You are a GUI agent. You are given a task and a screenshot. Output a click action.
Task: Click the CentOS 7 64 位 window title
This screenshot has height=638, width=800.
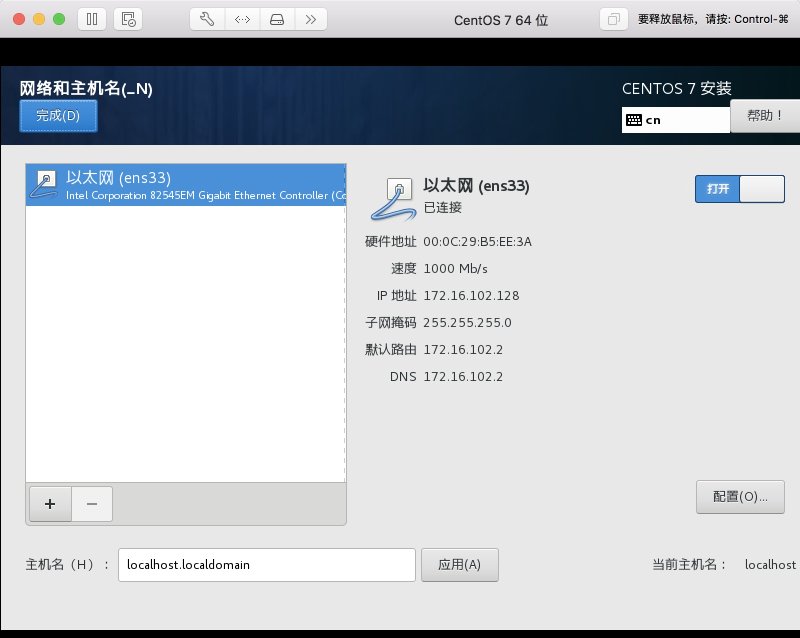tap(501, 20)
